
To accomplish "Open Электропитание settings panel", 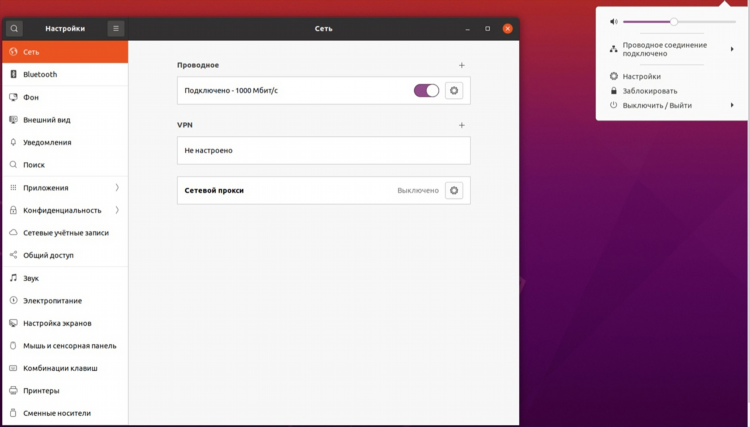I will coord(65,300).
